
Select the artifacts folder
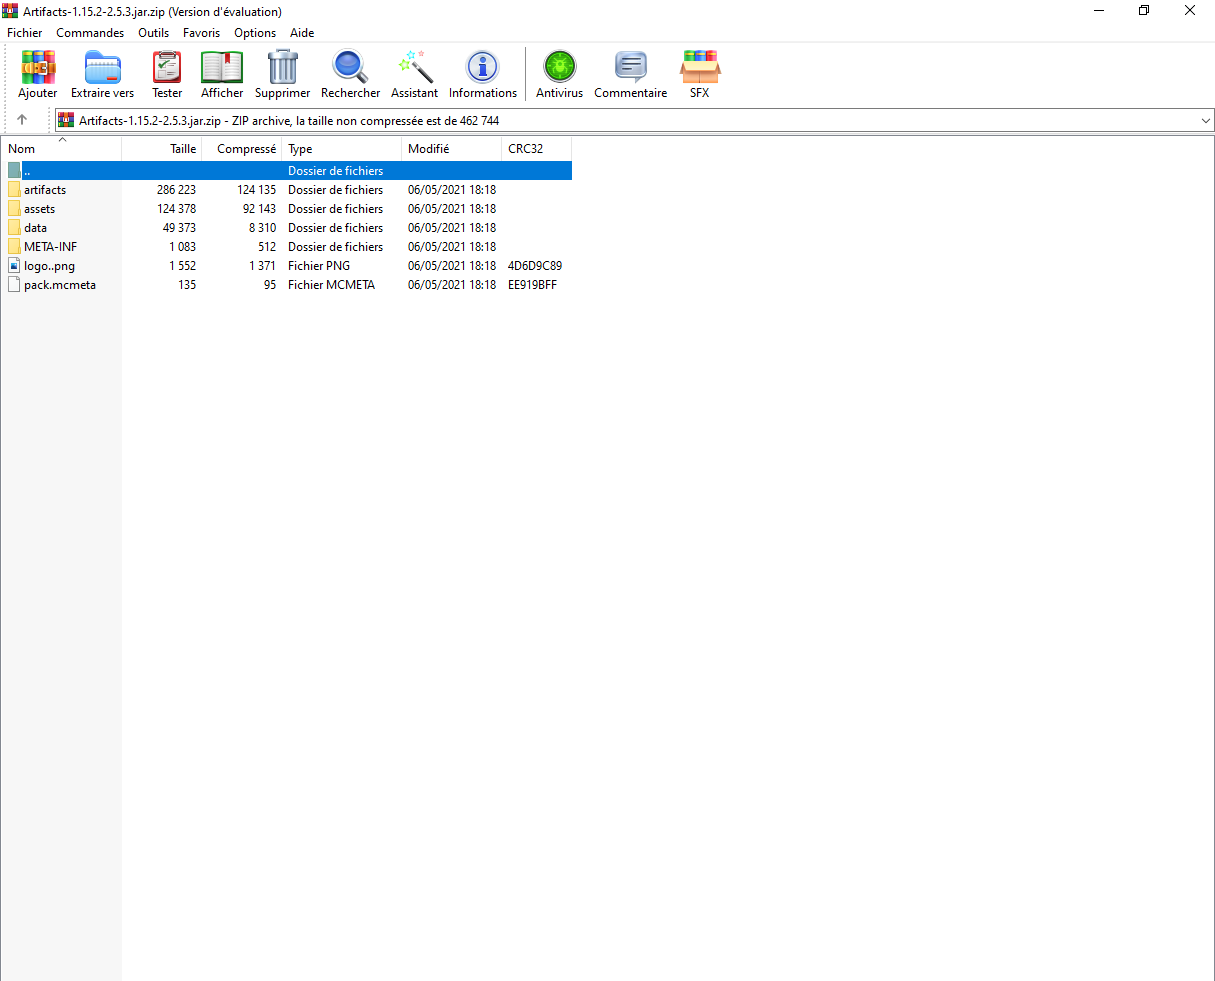(45, 190)
